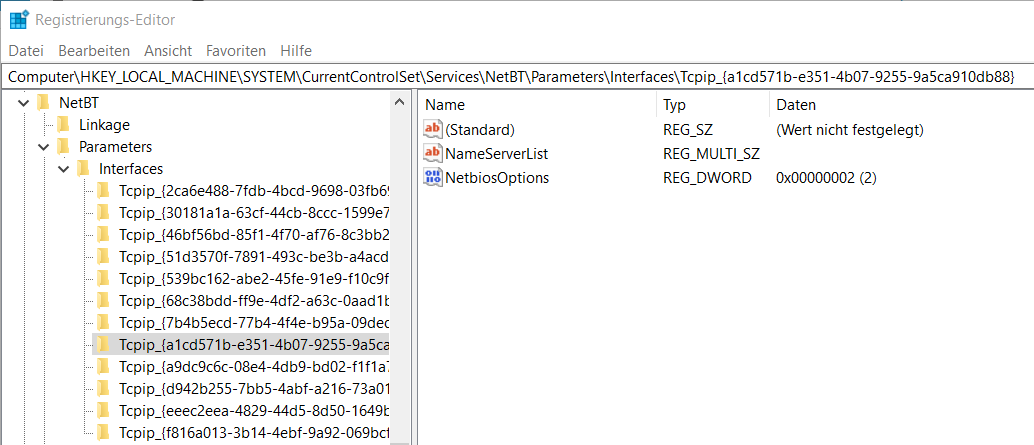Click folder icon of Tcpip_{a9dc9c6c key

pos(103,366)
